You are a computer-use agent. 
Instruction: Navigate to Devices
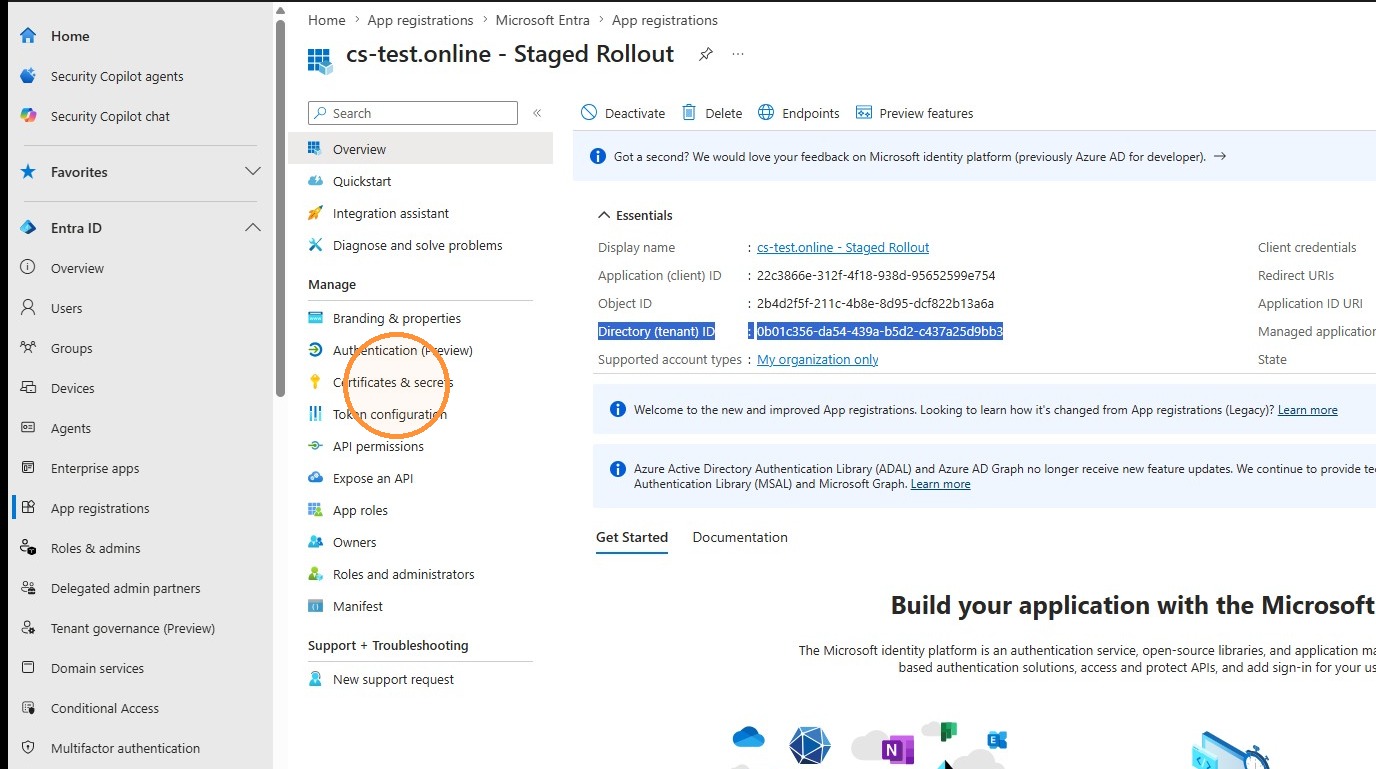(x=73, y=388)
